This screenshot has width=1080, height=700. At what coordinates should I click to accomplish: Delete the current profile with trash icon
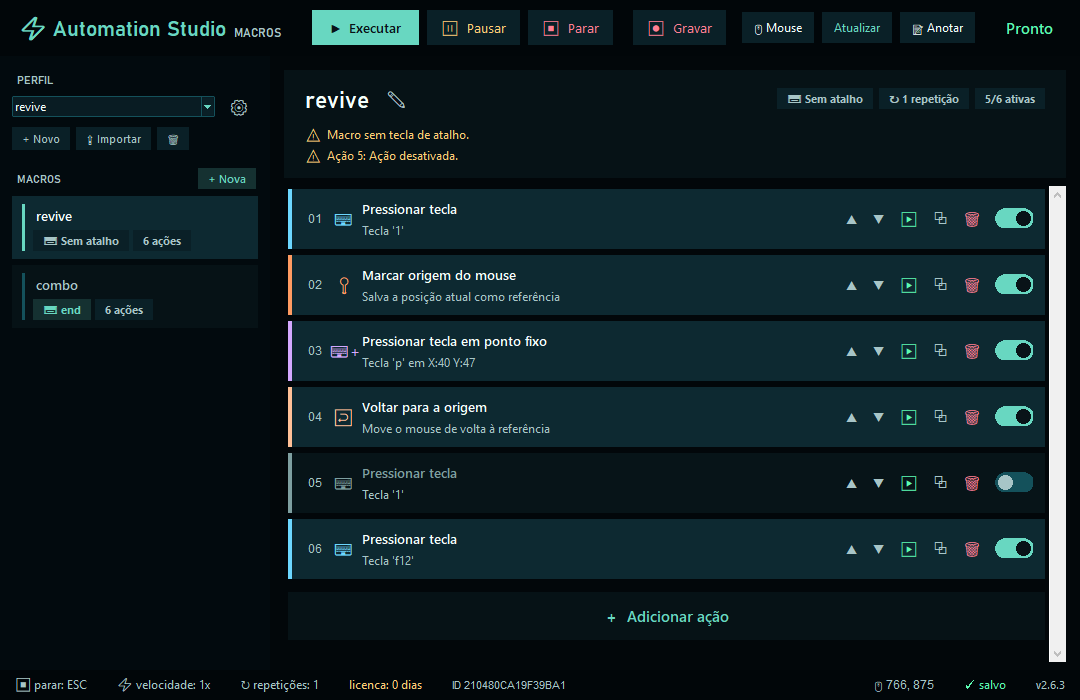click(173, 139)
